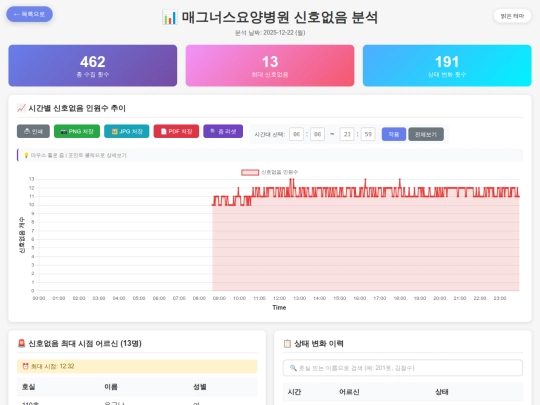Click the start hour field showing 00
Screen dimensions: 540x405
[296, 134]
